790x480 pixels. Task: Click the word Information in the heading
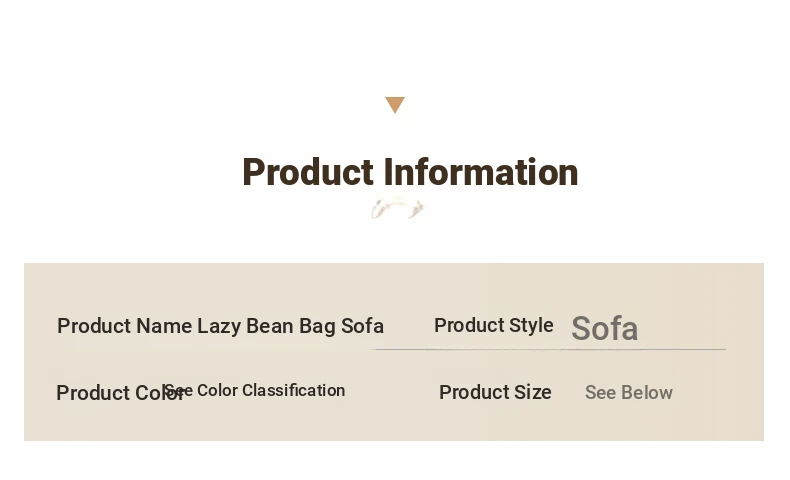coord(481,172)
